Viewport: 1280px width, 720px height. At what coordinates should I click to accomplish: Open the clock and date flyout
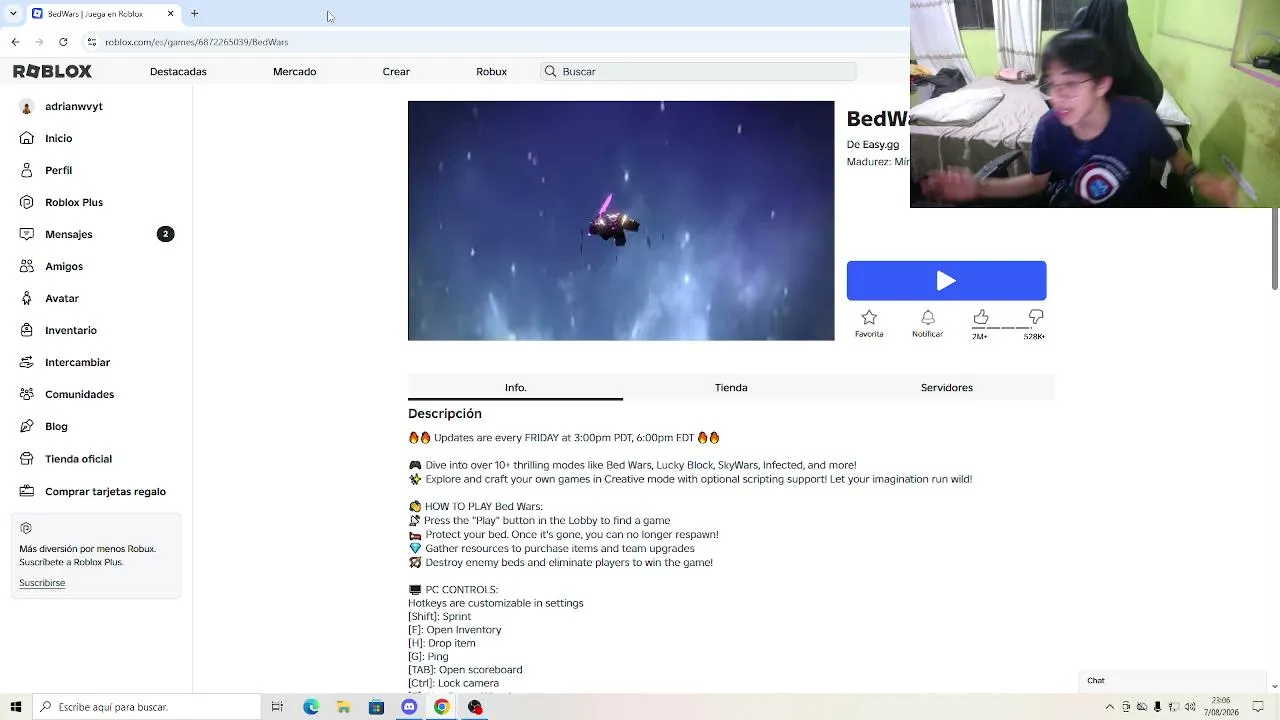coord(1221,707)
